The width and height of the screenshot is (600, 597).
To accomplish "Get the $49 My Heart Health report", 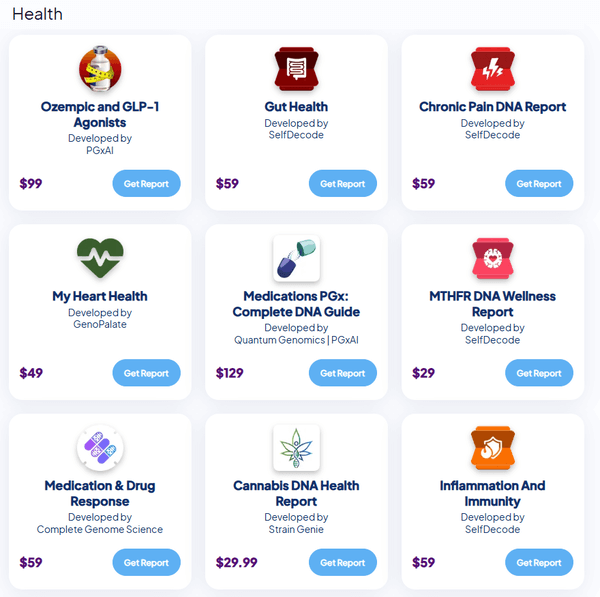I will [146, 373].
